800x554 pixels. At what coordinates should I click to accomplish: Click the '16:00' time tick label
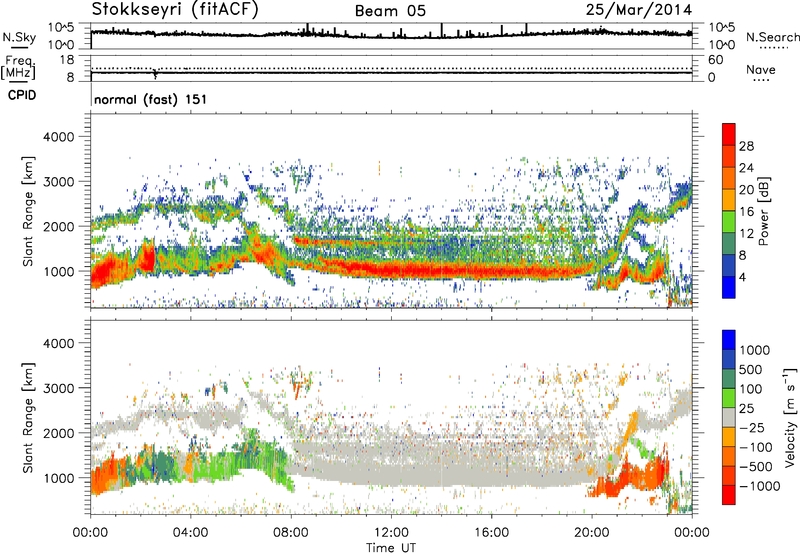491,533
